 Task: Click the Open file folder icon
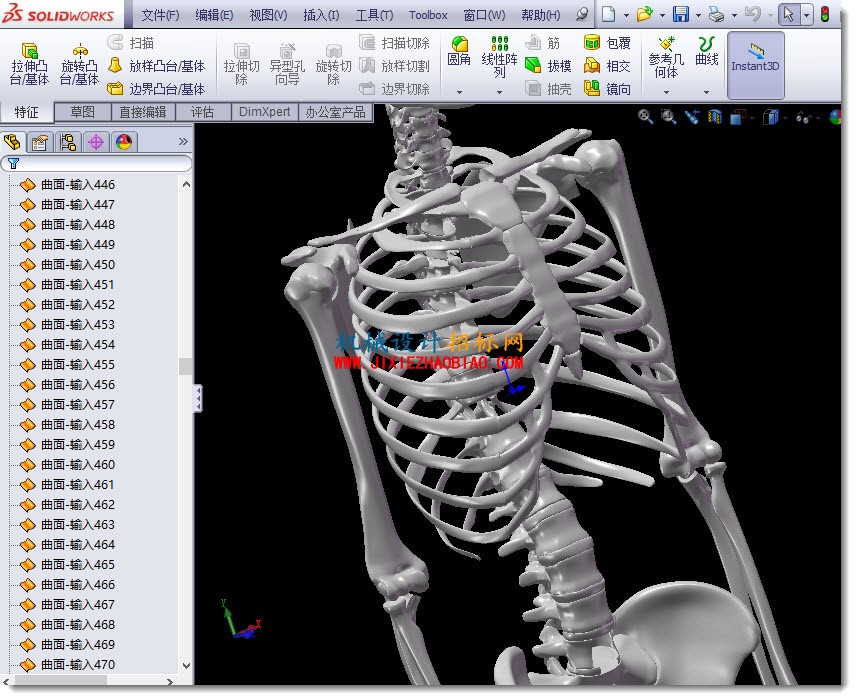coord(645,14)
